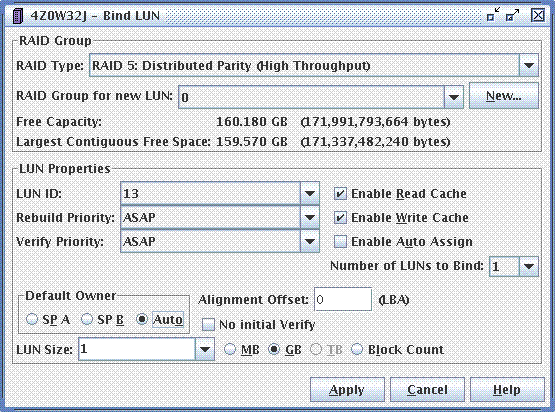Click the storage system icon in title bar

(17, 16)
